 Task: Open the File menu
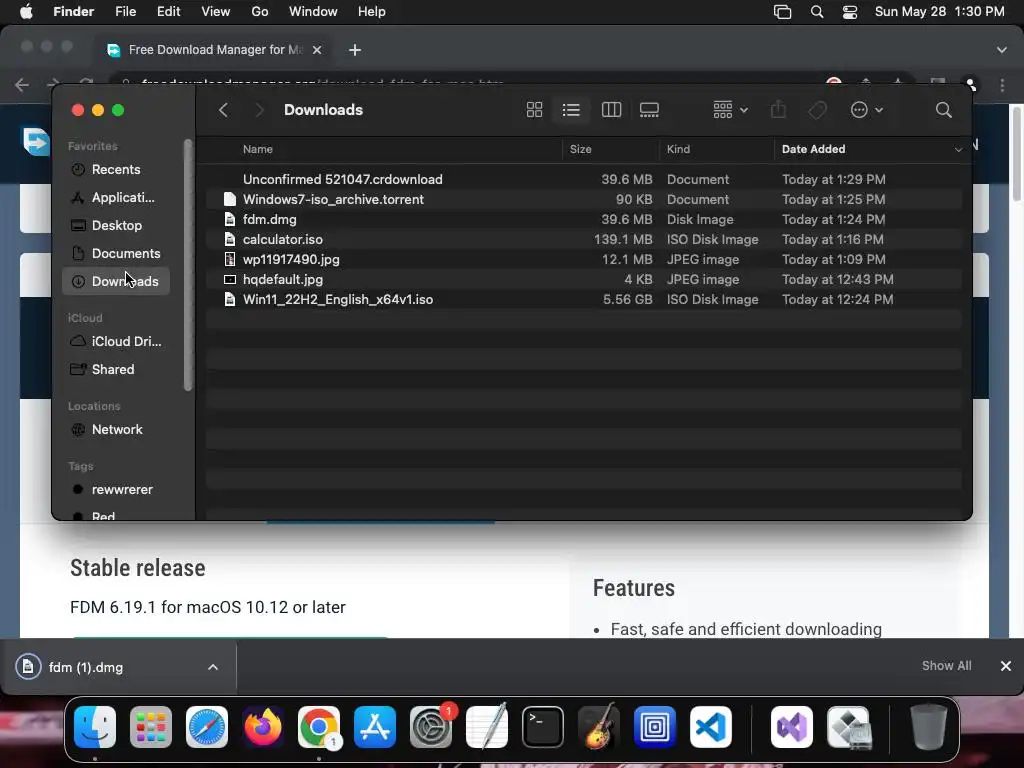125,12
